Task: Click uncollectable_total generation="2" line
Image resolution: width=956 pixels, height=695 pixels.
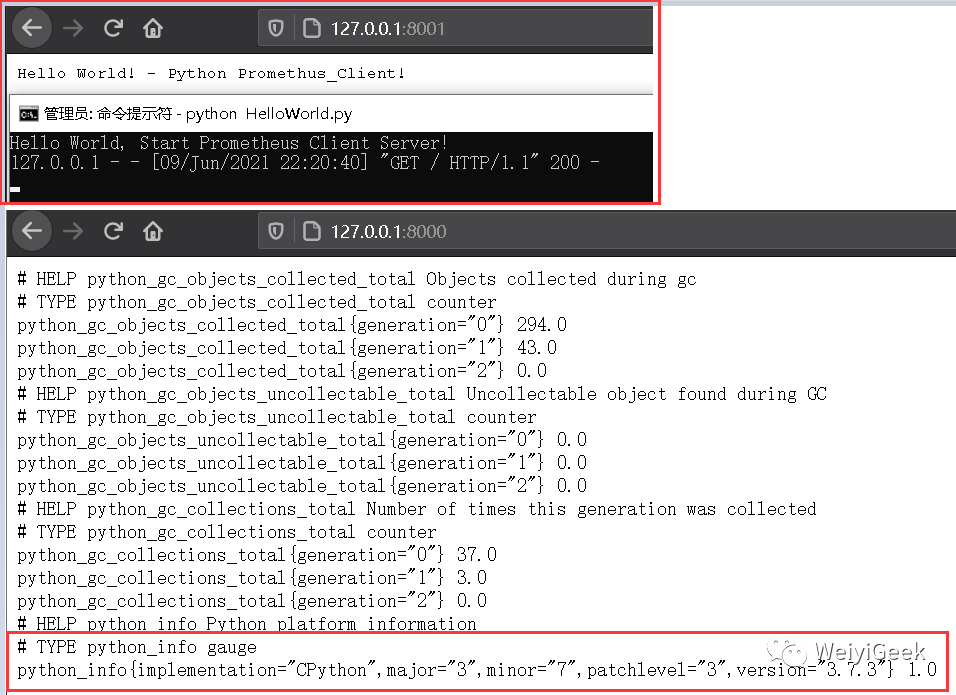Action: (x=302, y=486)
